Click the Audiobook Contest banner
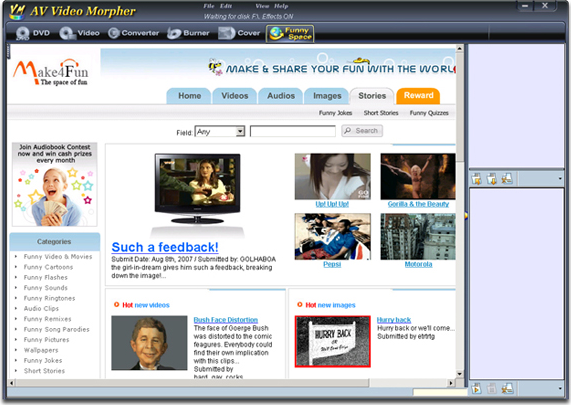This screenshot has width=571, height=405. pos(55,184)
